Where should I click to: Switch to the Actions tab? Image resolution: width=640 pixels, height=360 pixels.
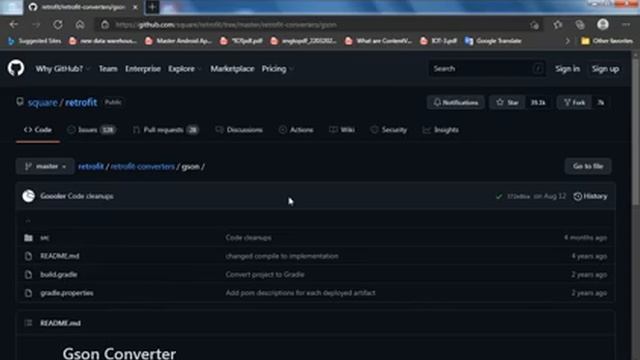(296, 130)
